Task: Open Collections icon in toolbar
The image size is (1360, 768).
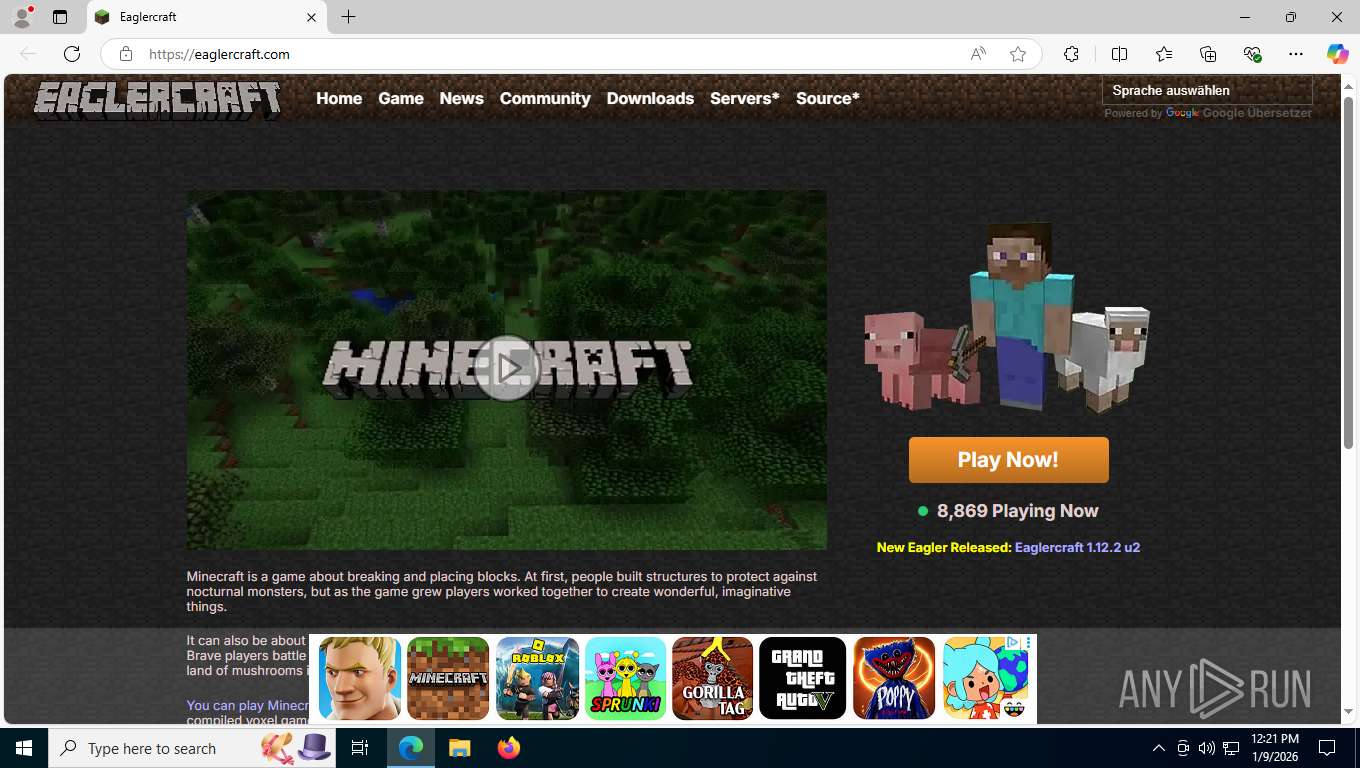Action: (1208, 54)
